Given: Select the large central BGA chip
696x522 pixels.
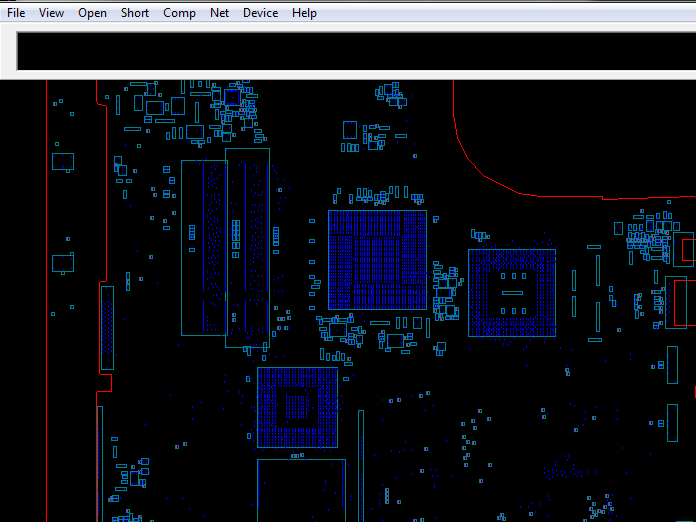Looking at the screenshot, I should click(377, 260).
